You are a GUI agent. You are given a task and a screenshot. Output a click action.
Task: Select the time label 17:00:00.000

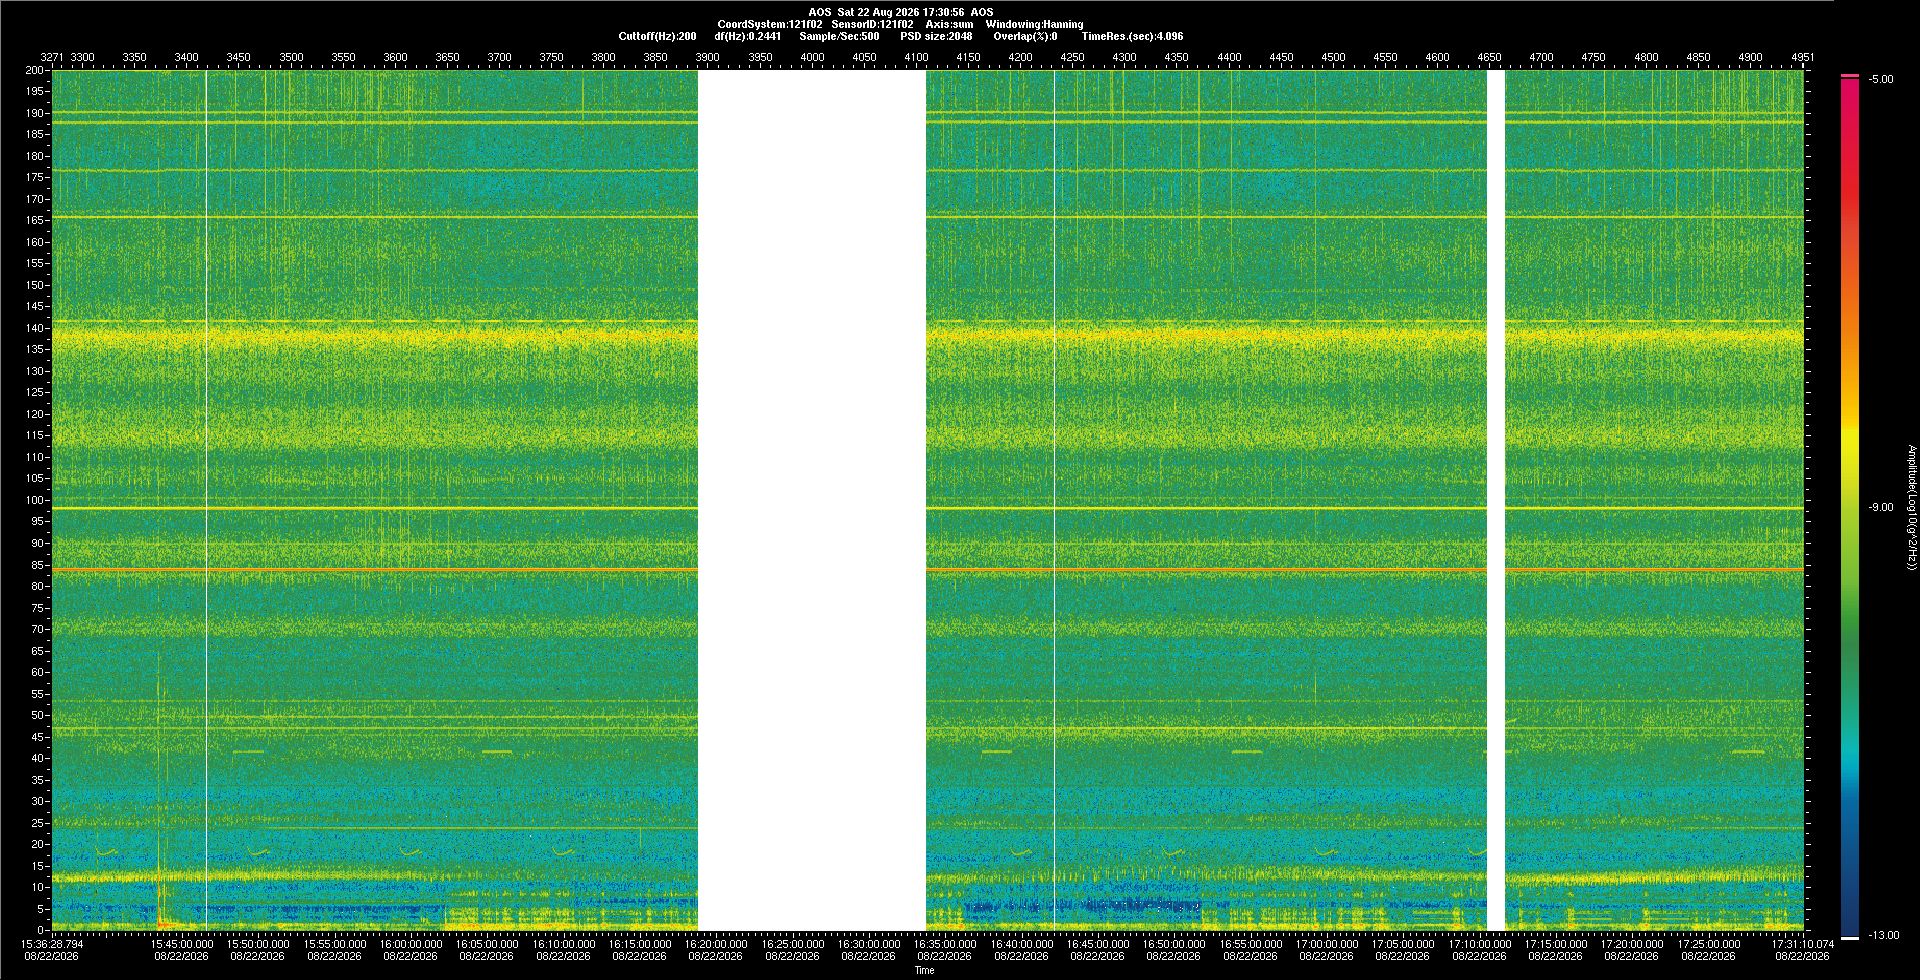[x=1326, y=943]
